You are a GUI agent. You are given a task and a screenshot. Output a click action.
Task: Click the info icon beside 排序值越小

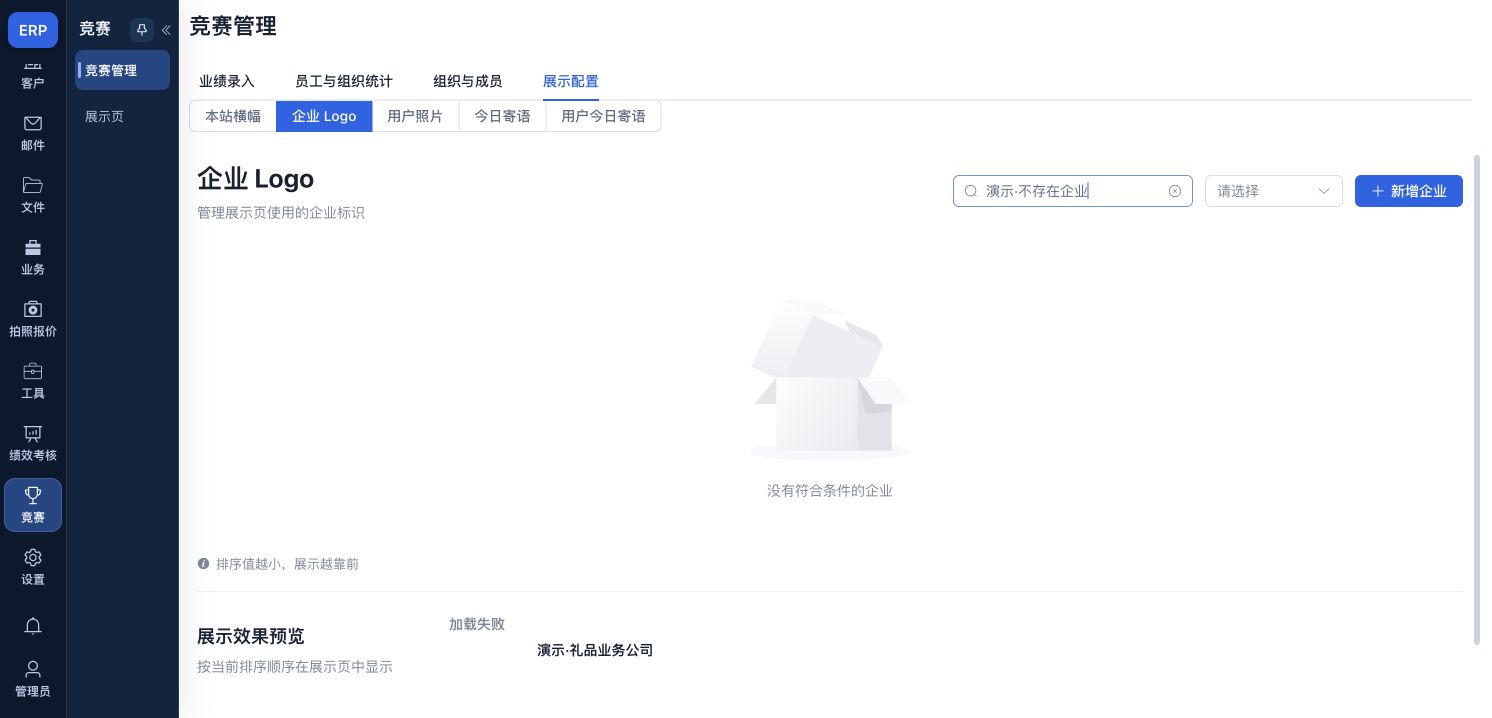204,564
